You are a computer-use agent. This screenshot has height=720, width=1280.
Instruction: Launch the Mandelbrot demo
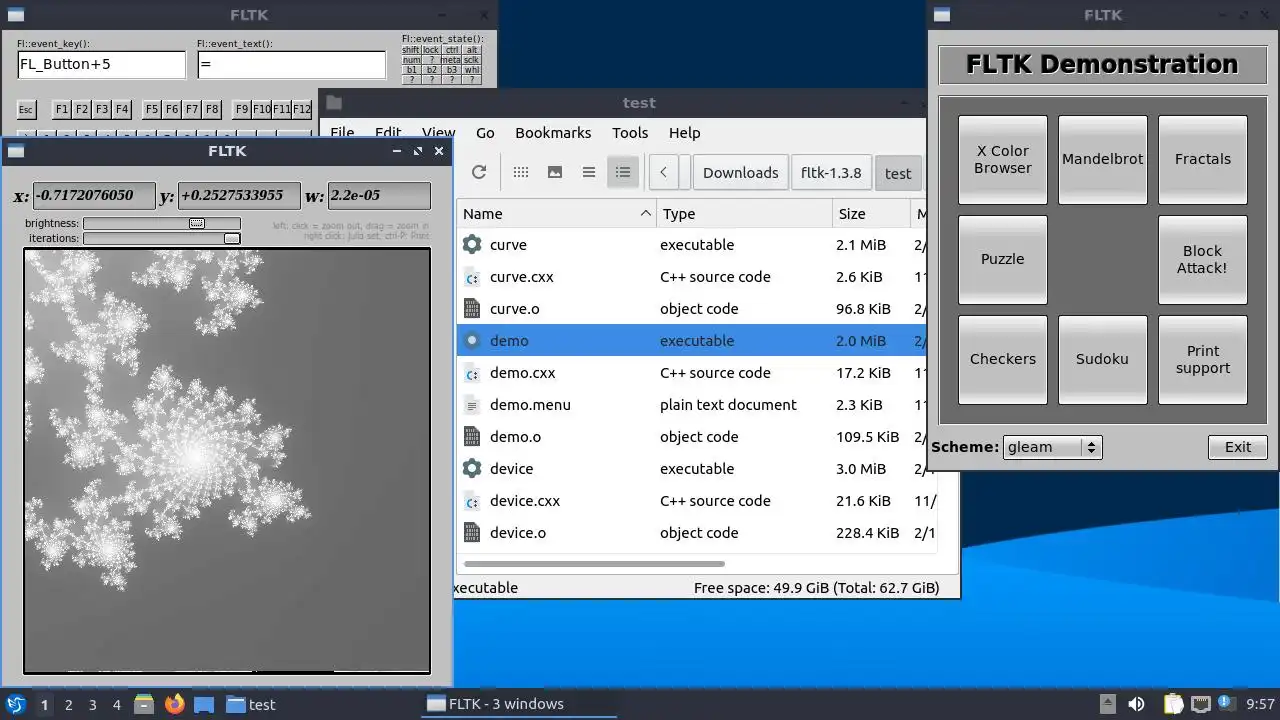[x=1103, y=159]
